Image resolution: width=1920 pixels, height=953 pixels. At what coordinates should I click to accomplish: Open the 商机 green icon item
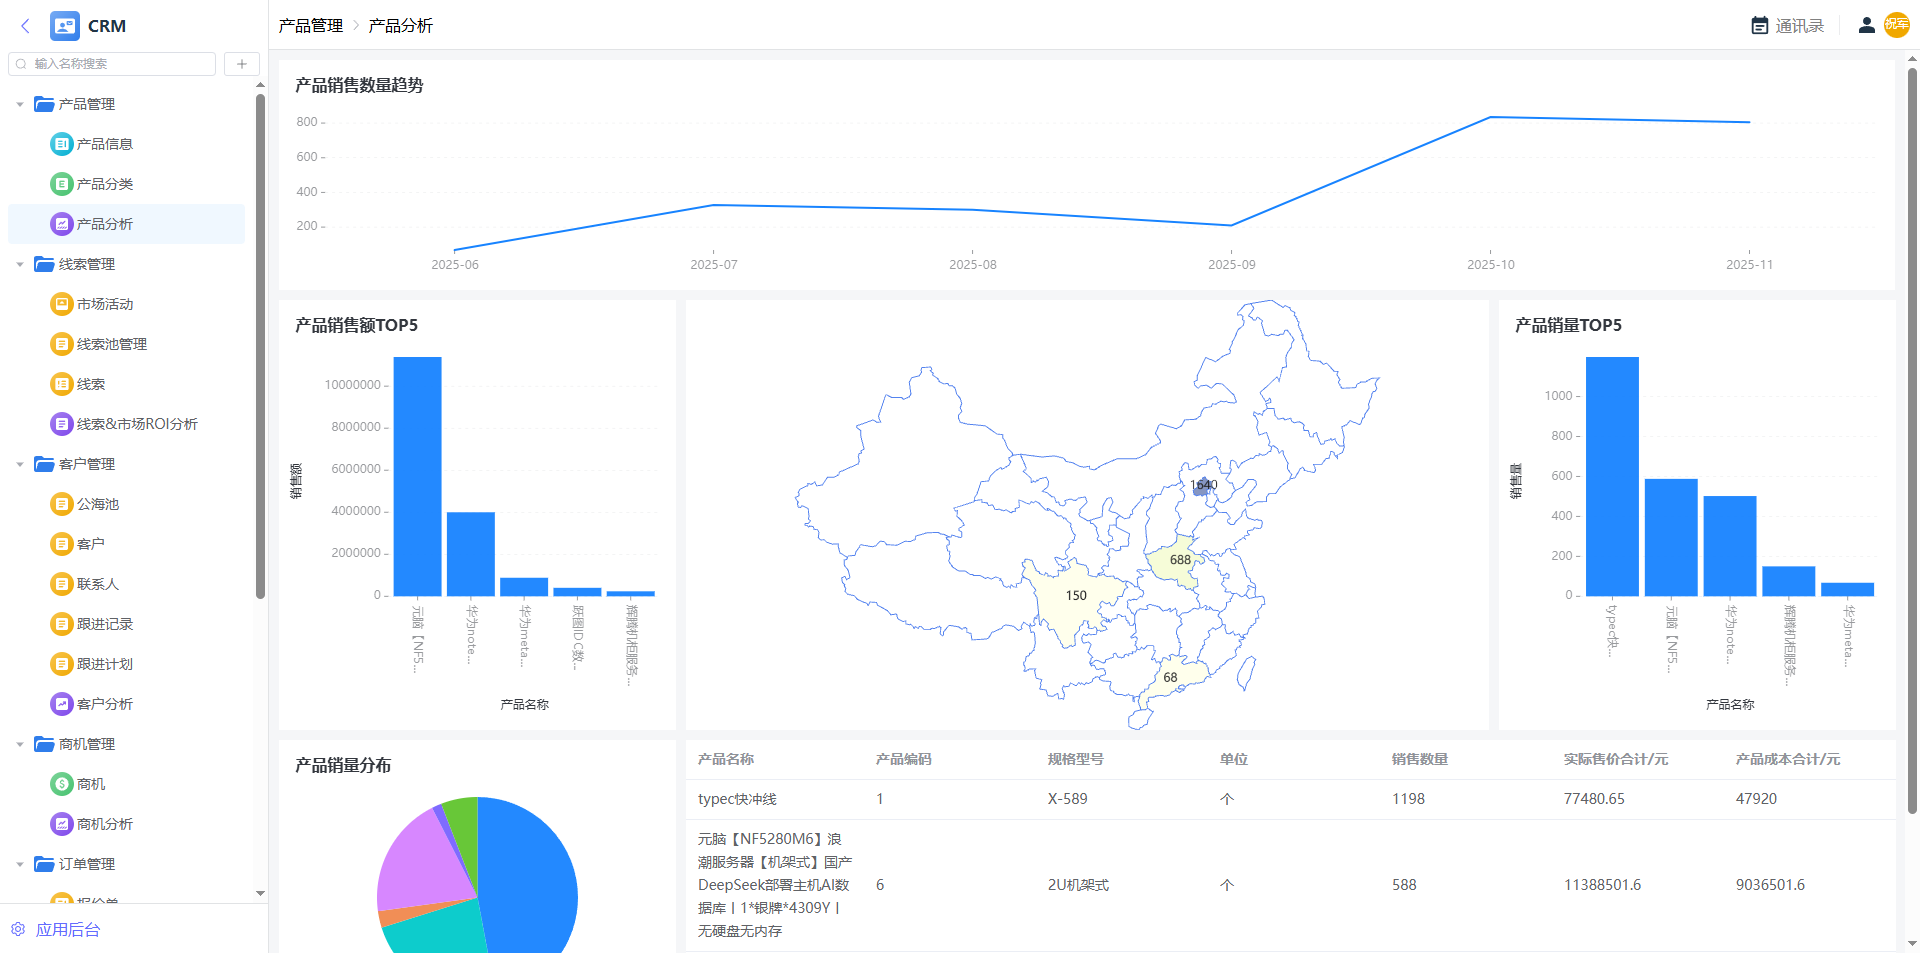[62, 784]
